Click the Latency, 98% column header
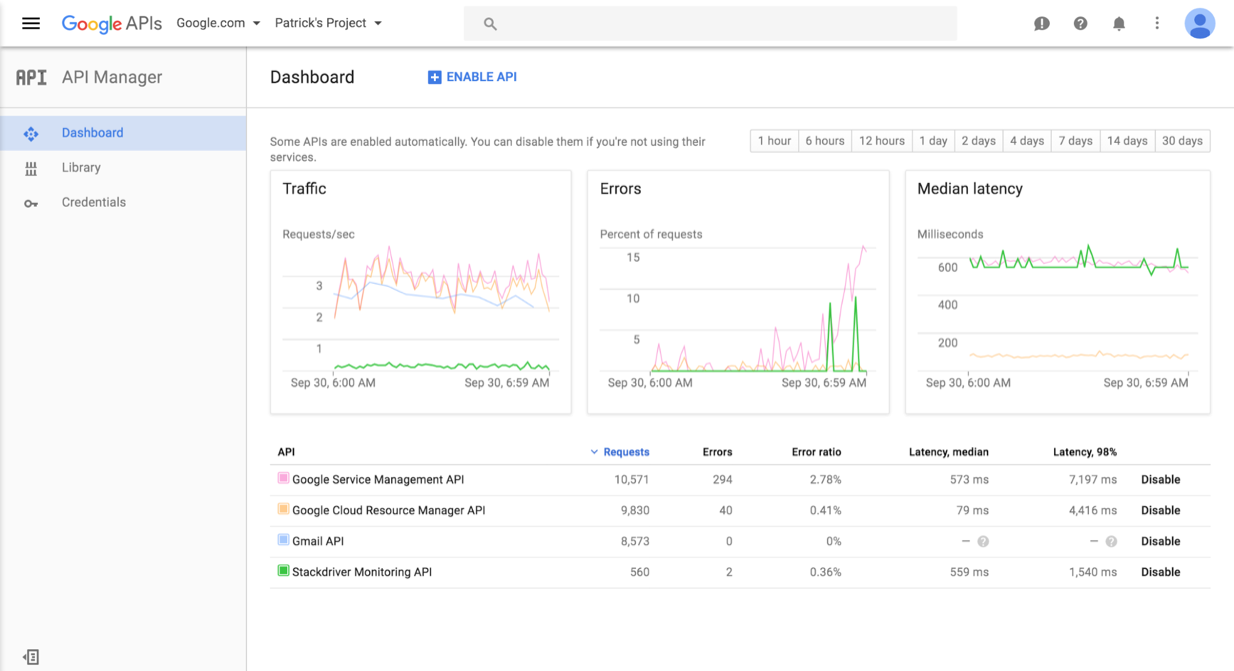The image size is (1234, 671). pyautogui.click(x=1085, y=452)
